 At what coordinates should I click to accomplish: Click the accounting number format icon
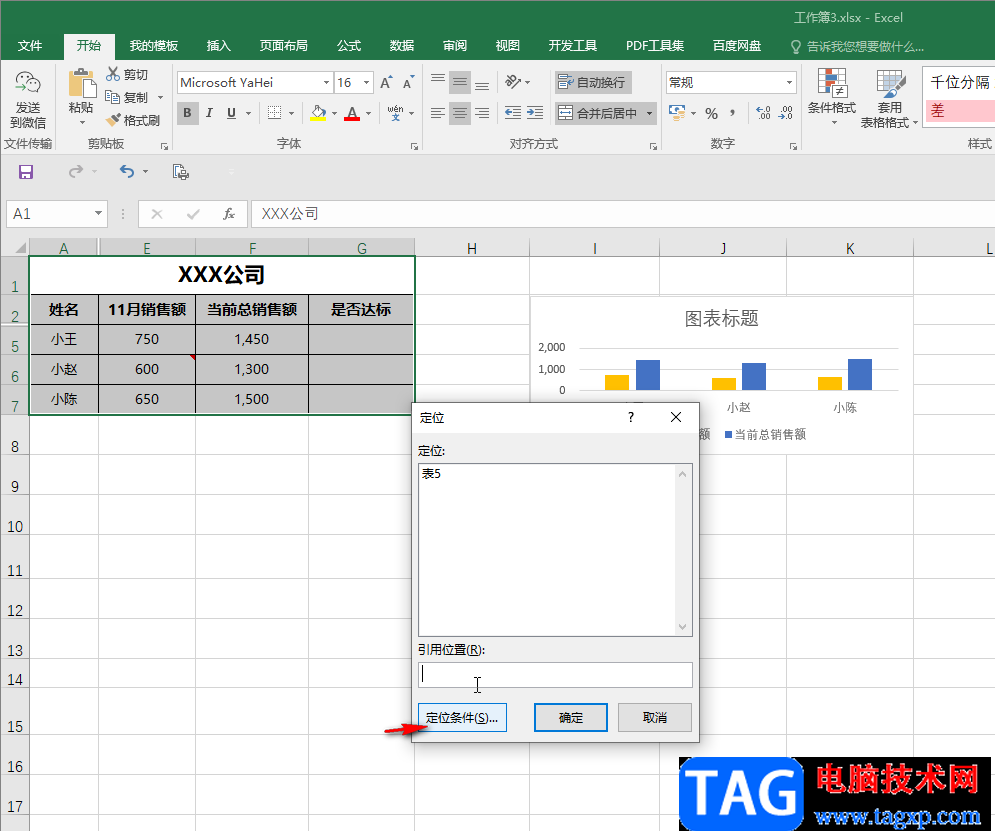[677, 113]
